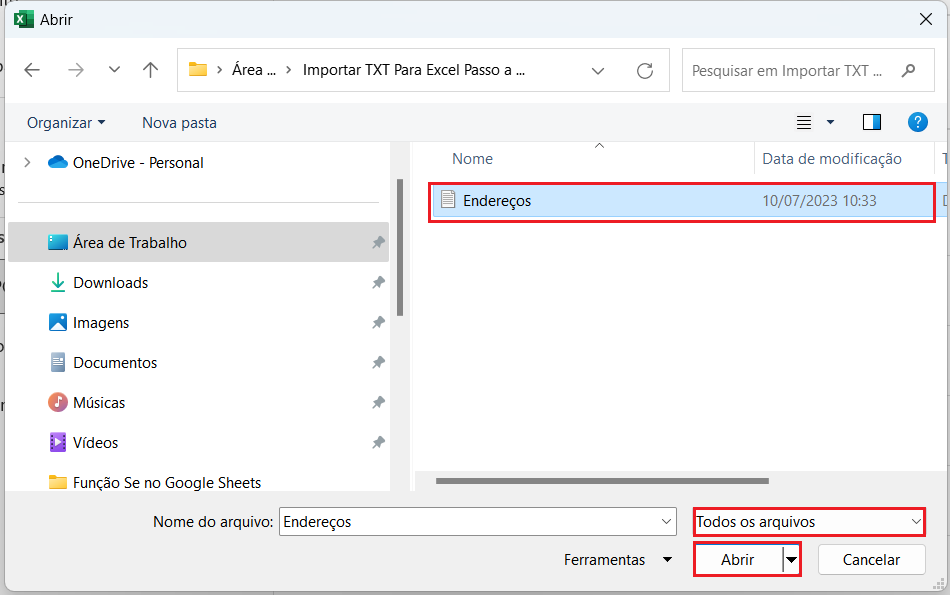The image size is (950, 595).
Task: Navigate up one folder level
Action: click(x=150, y=70)
